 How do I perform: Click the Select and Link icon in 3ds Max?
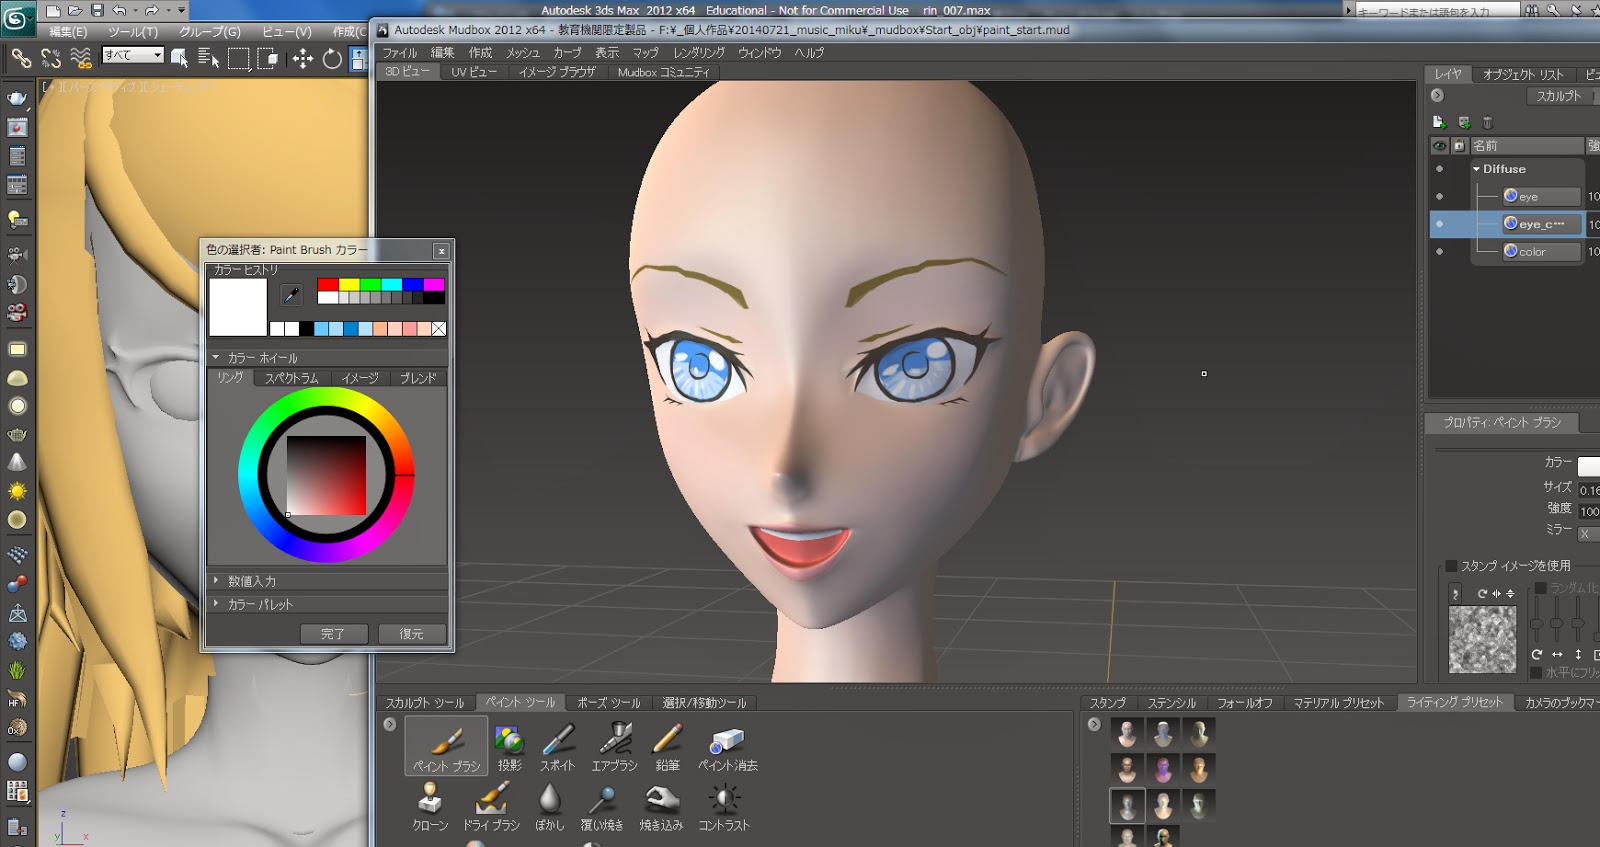point(21,59)
